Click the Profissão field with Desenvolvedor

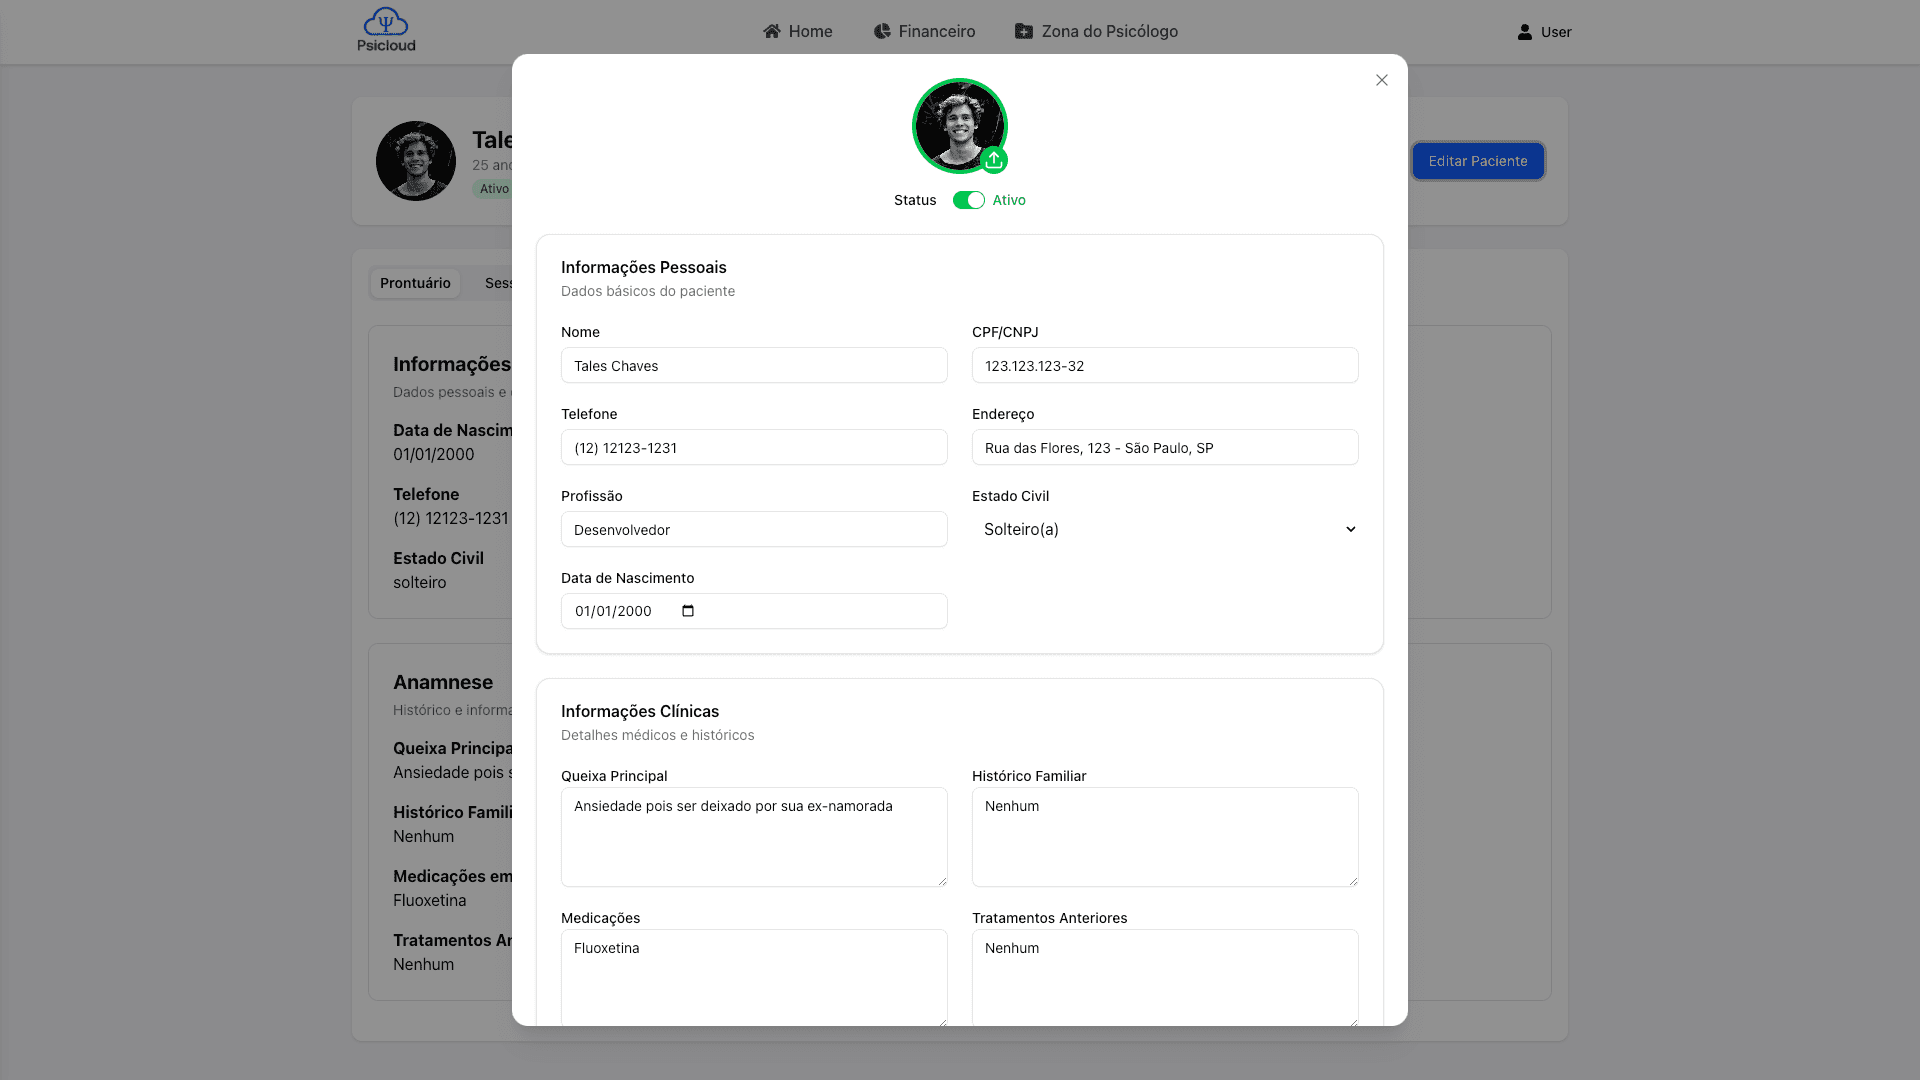click(754, 530)
